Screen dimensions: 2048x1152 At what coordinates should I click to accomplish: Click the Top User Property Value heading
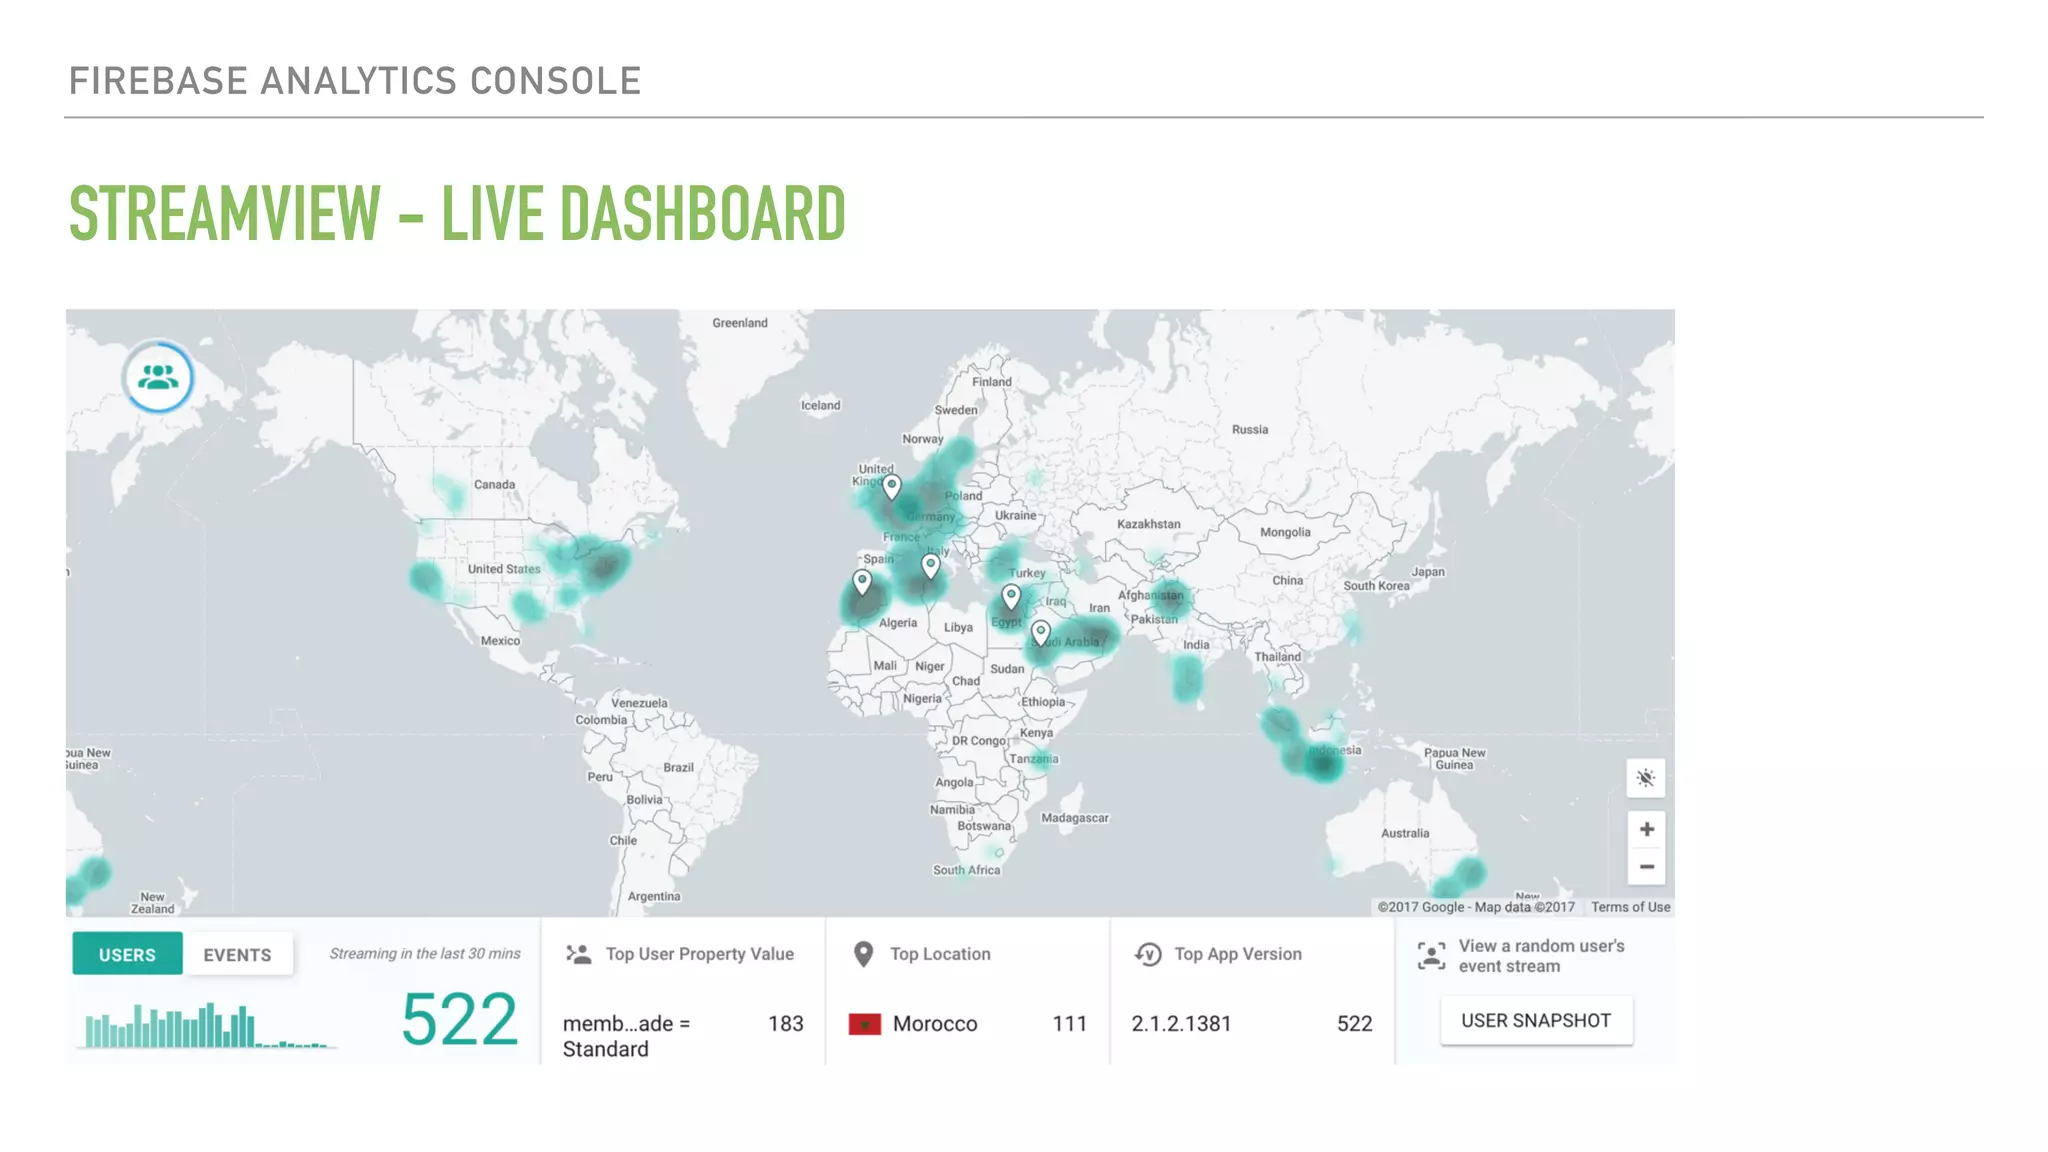pyautogui.click(x=700, y=954)
